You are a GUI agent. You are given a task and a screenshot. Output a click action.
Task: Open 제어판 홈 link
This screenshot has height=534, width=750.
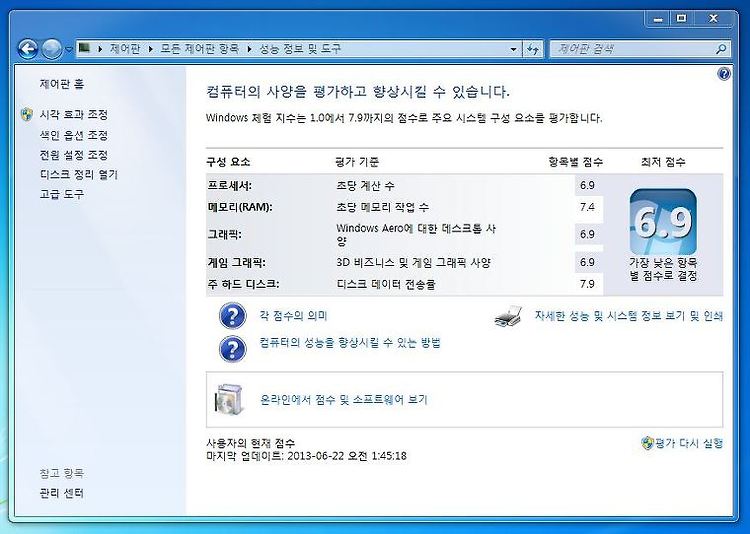point(62,84)
